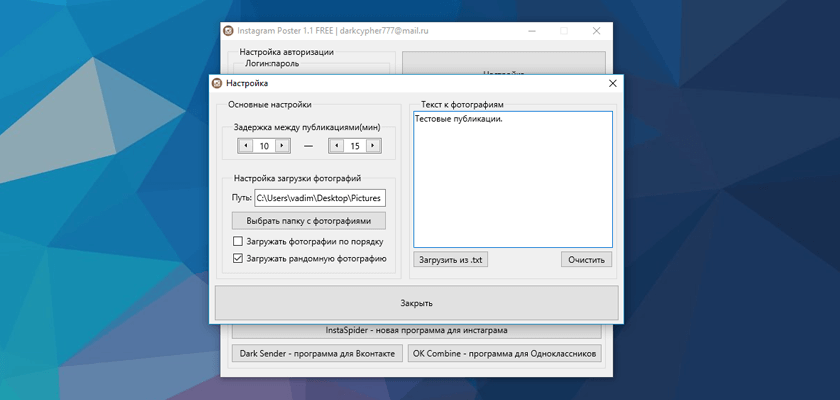The image size is (840, 400).
Task: Click 'Тестовые публикации.' text in caption box
Action: 459,119
